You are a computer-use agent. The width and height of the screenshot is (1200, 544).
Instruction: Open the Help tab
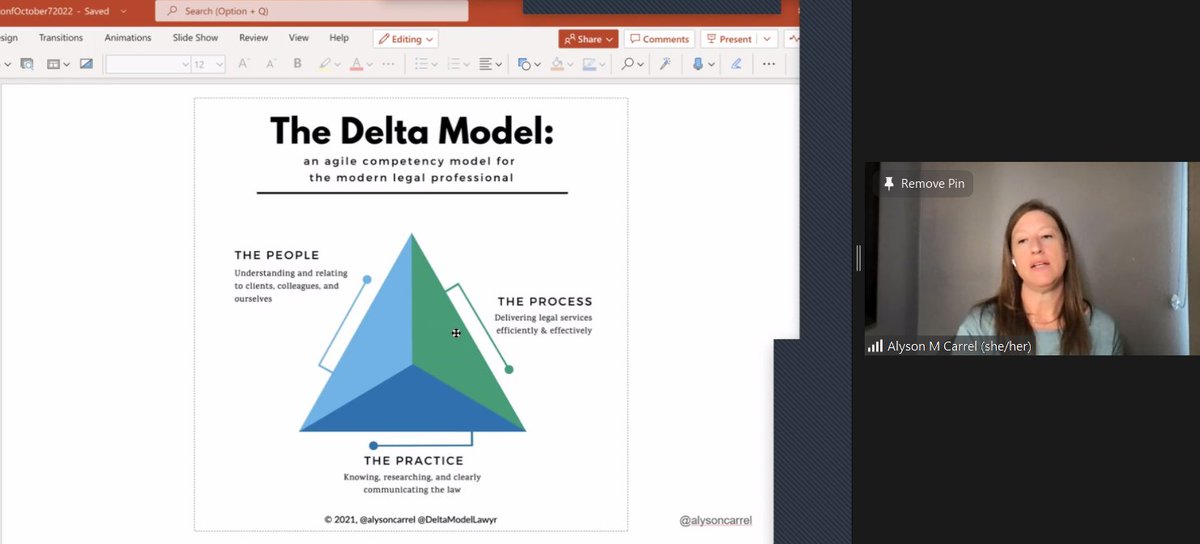tap(339, 38)
